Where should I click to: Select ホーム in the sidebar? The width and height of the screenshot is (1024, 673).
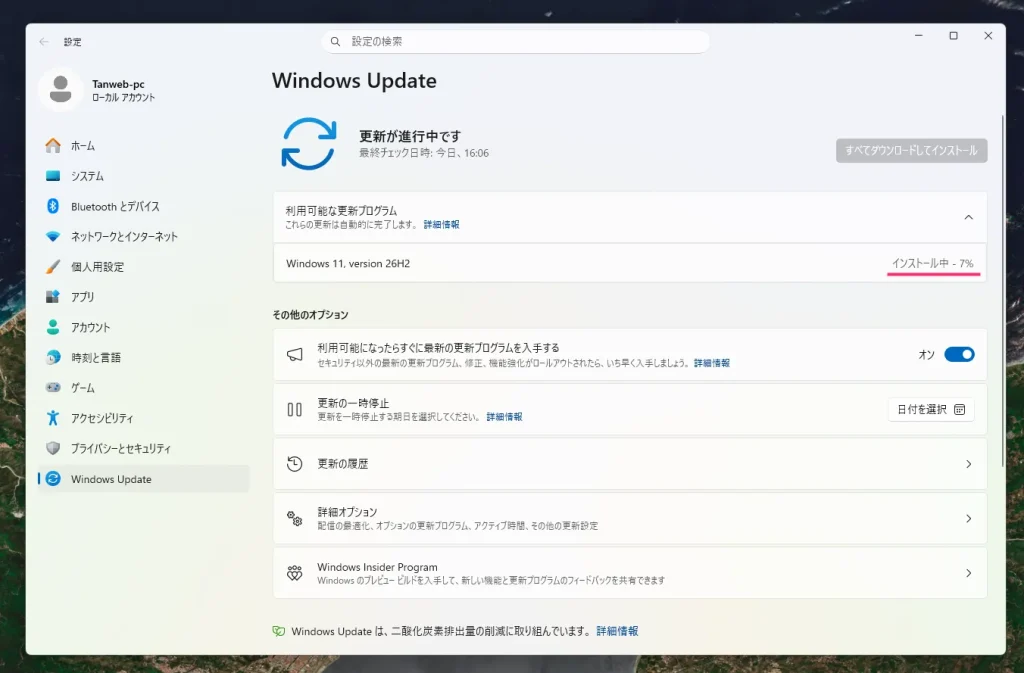coord(144,146)
